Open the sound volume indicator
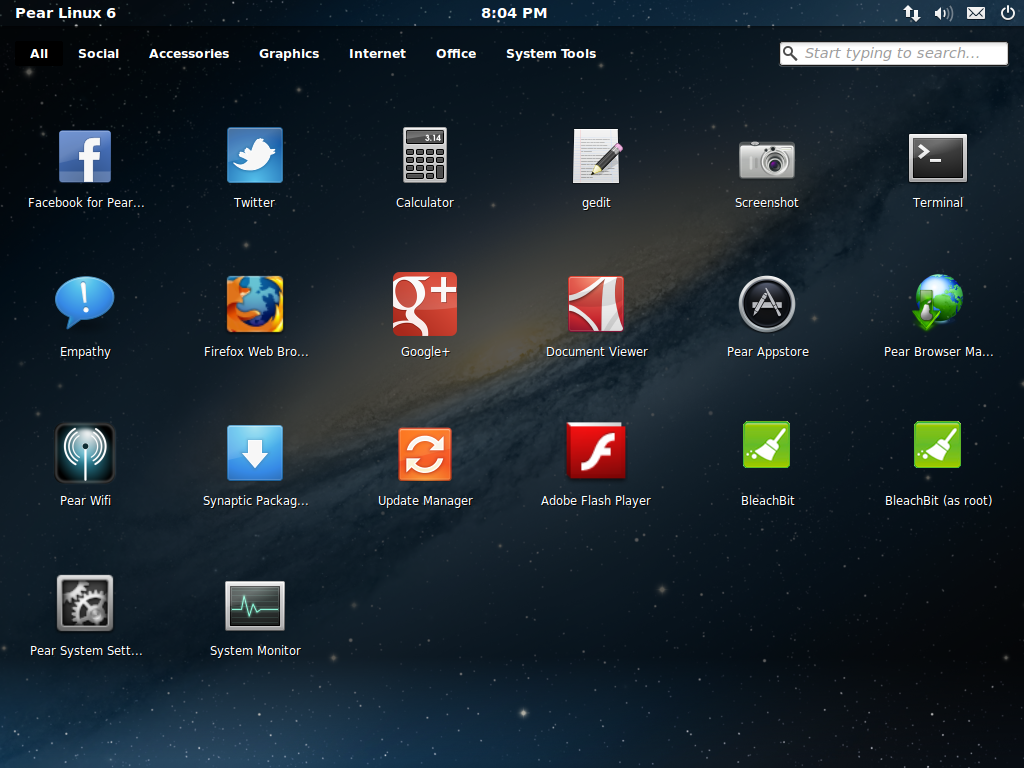The height and width of the screenshot is (768, 1024). click(x=944, y=13)
